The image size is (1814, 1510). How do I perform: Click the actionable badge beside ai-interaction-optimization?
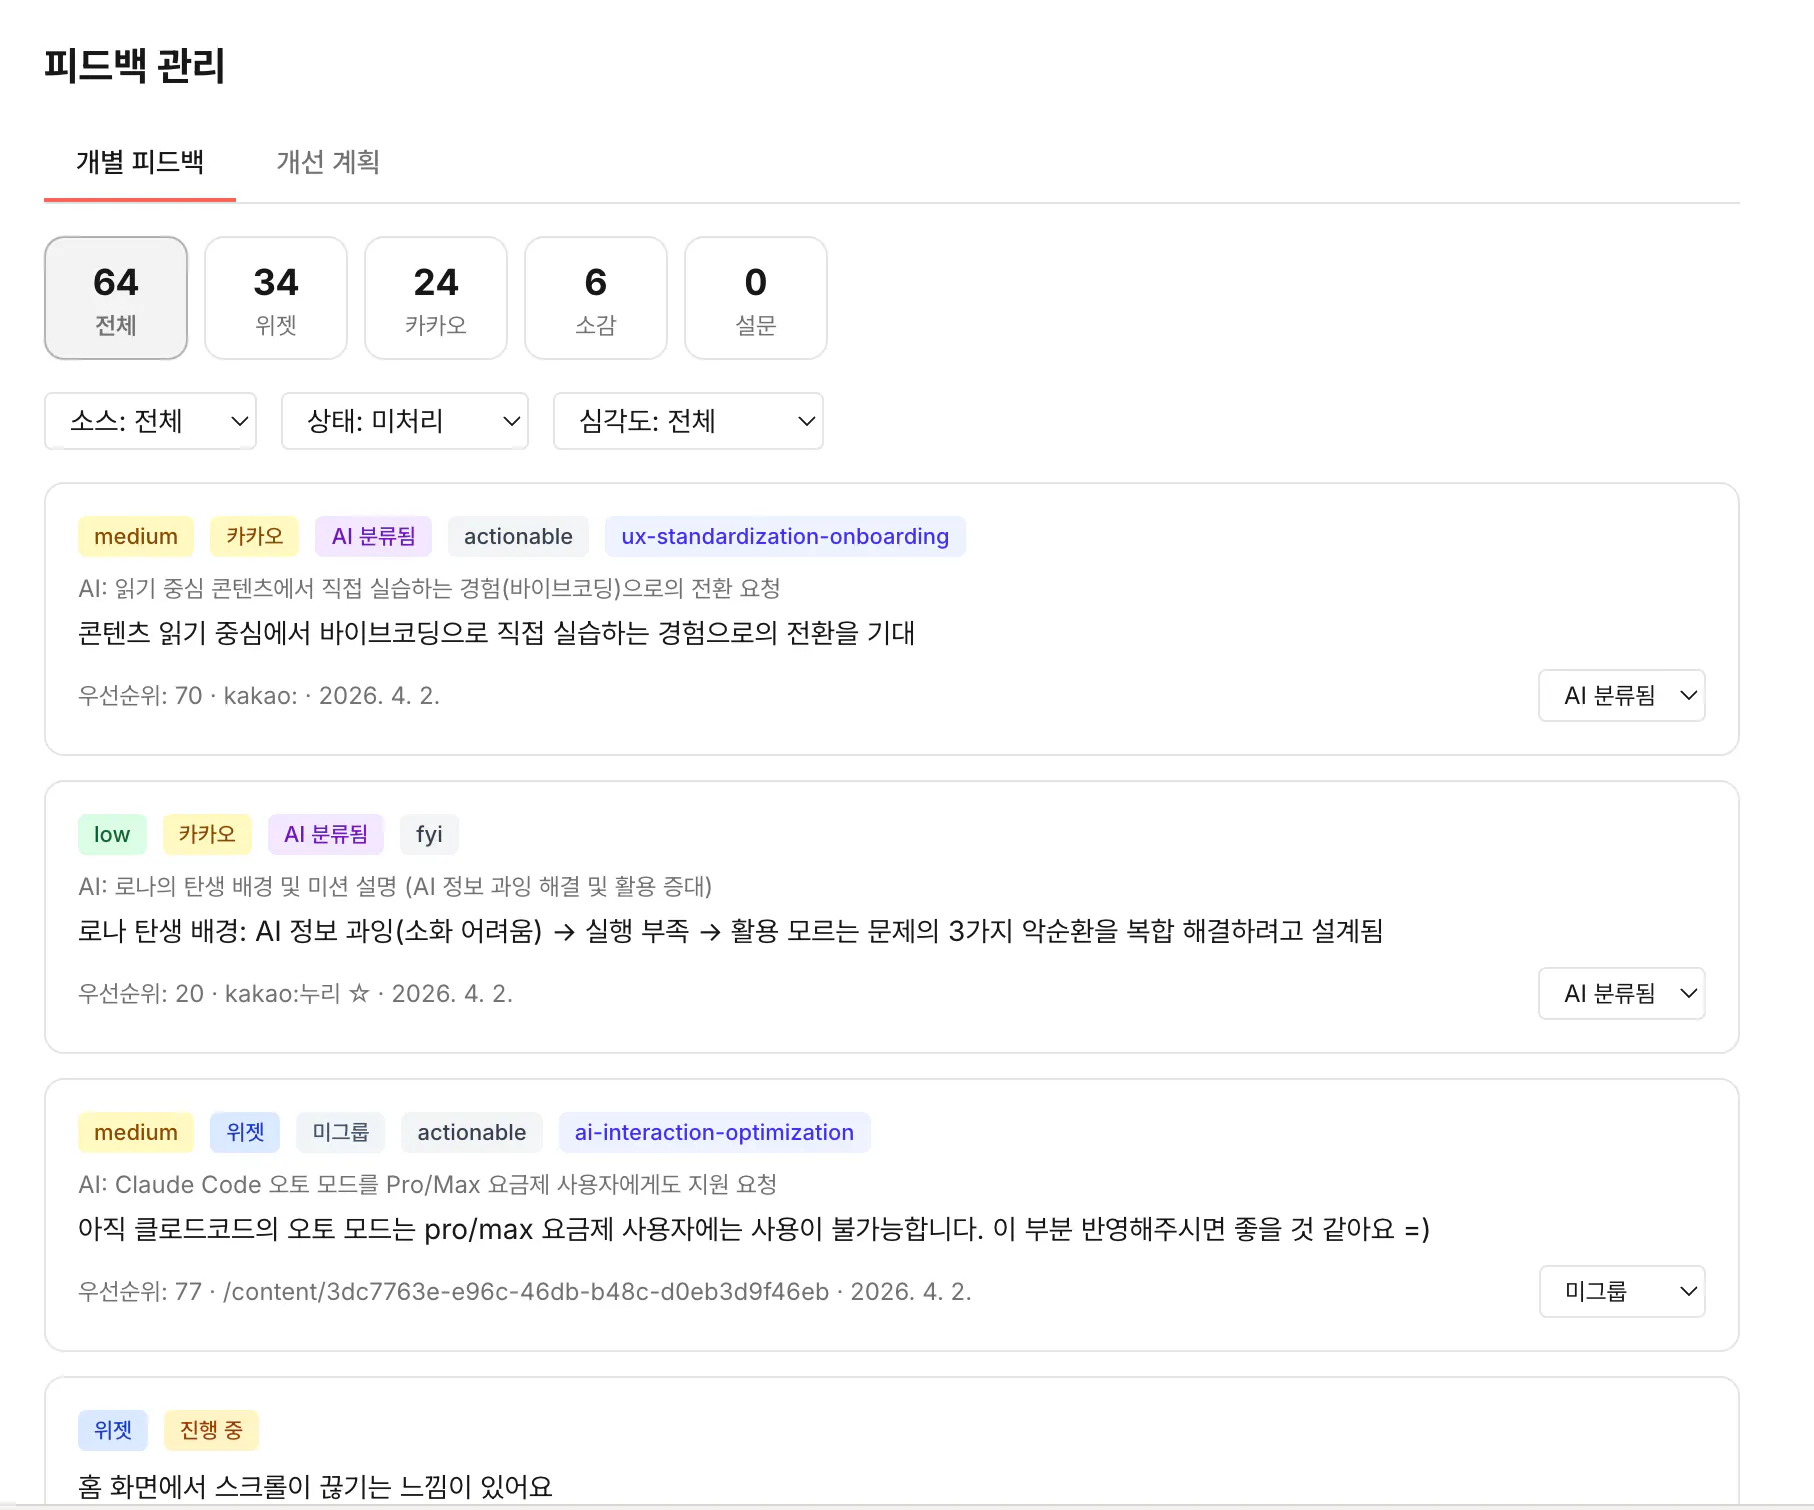(472, 1132)
